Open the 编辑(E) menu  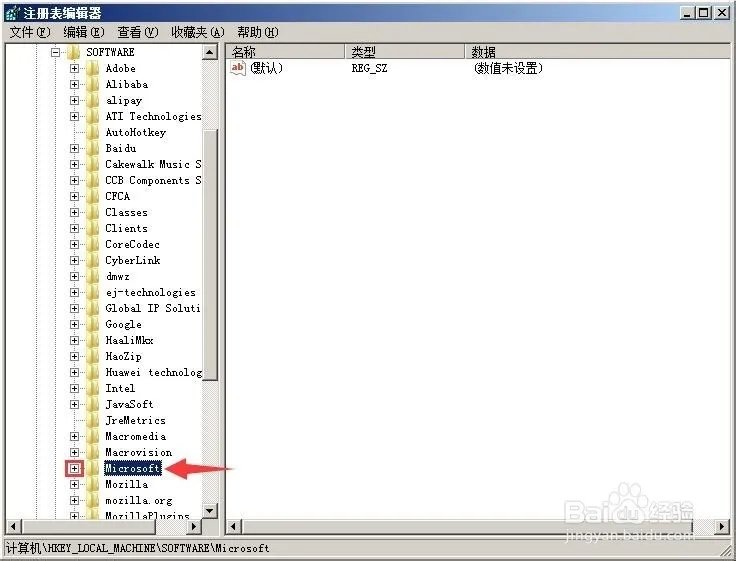click(x=84, y=32)
